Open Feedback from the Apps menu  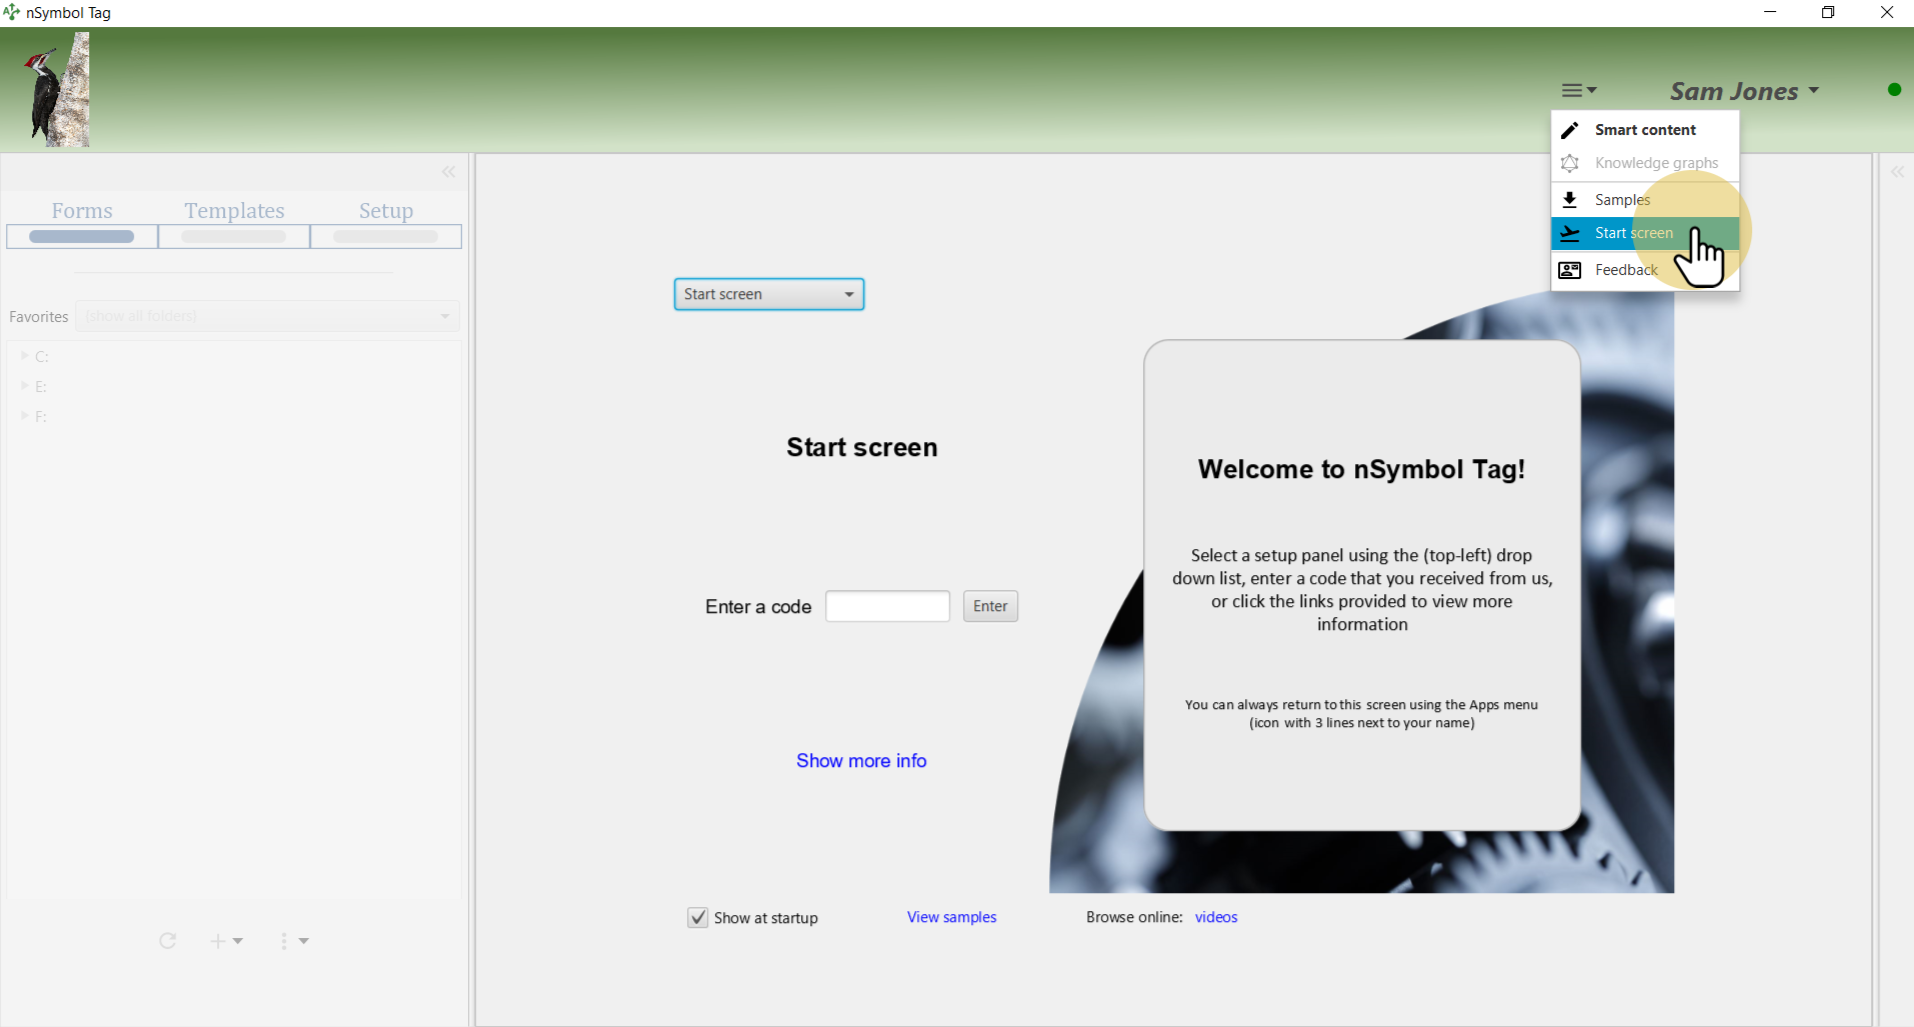click(x=1645, y=270)
